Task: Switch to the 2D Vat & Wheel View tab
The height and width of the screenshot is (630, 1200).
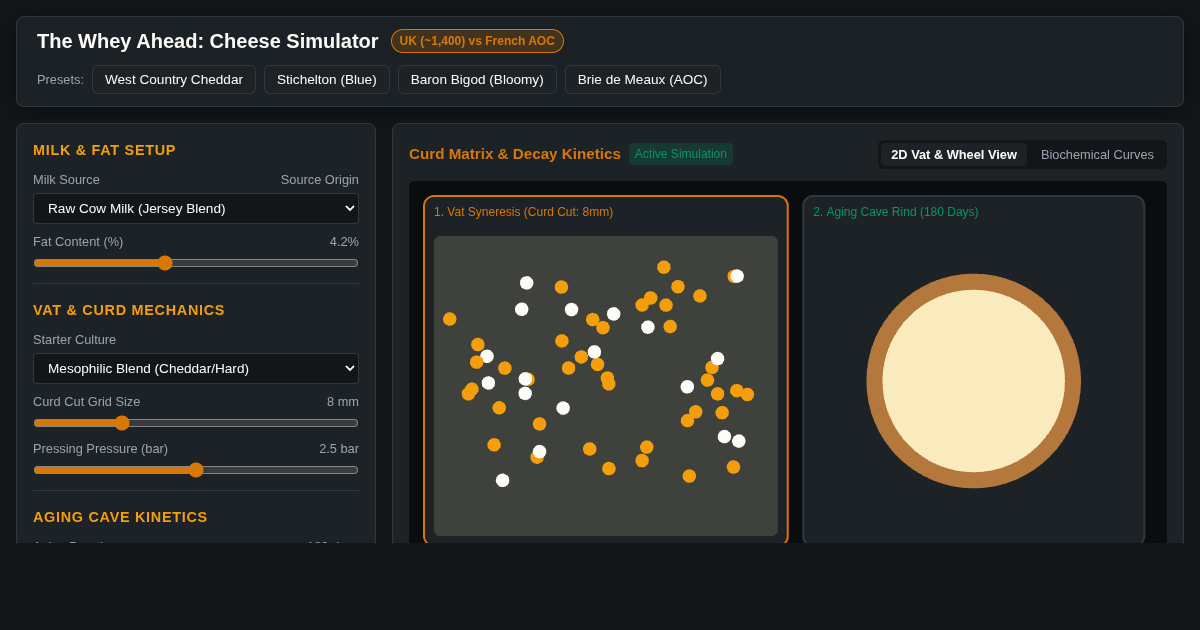Action: (954, 155)
